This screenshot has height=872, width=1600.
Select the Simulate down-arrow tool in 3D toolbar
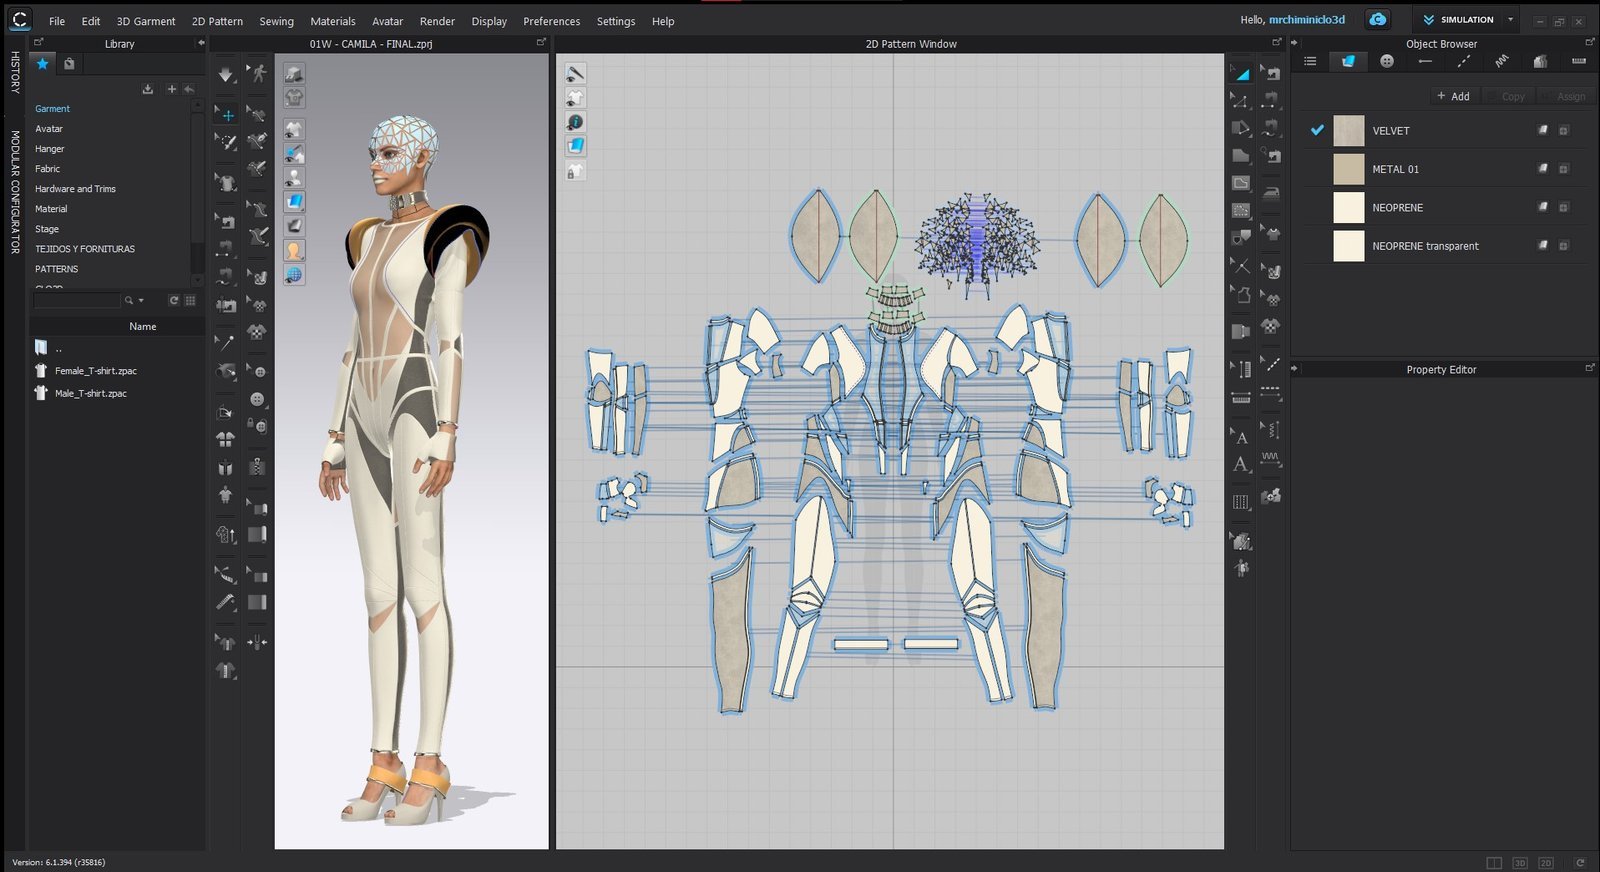(x=226, y=74)
